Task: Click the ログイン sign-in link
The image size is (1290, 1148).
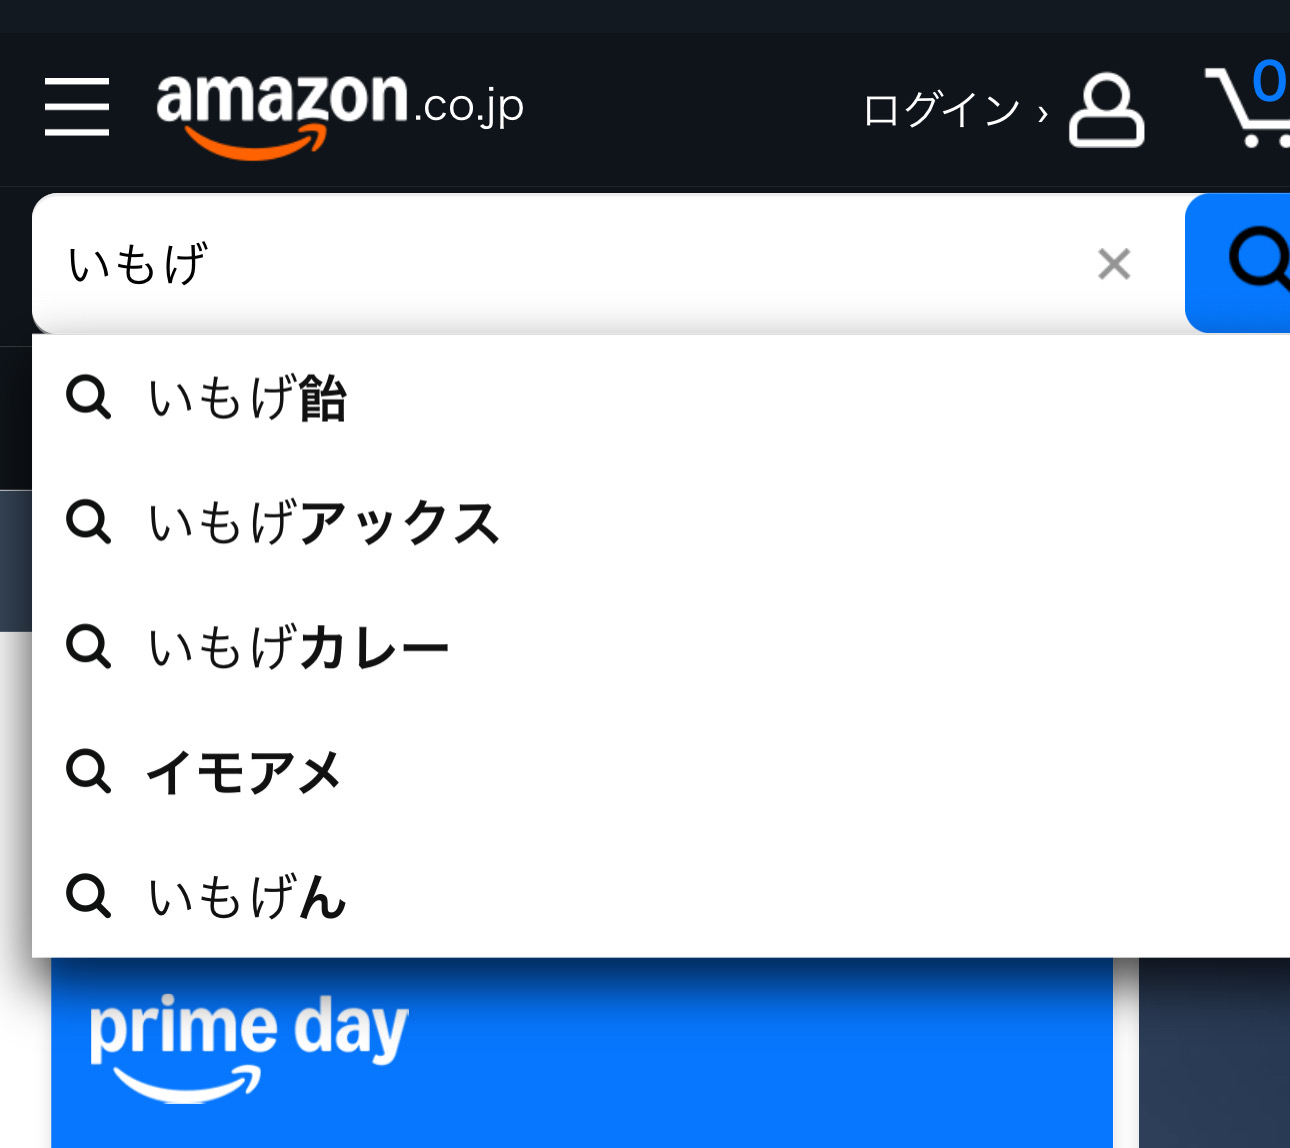Action: coord(941,110)
